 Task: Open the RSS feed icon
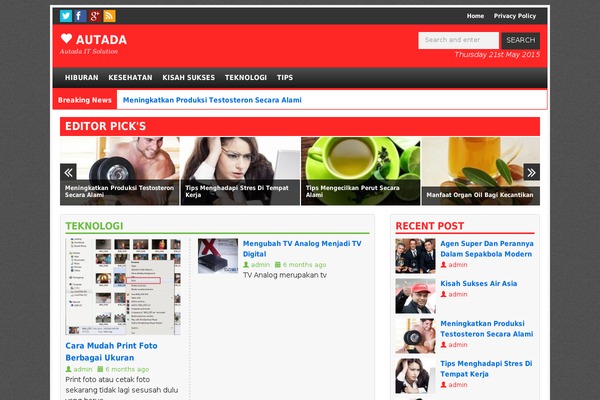[x=109, y=16]
